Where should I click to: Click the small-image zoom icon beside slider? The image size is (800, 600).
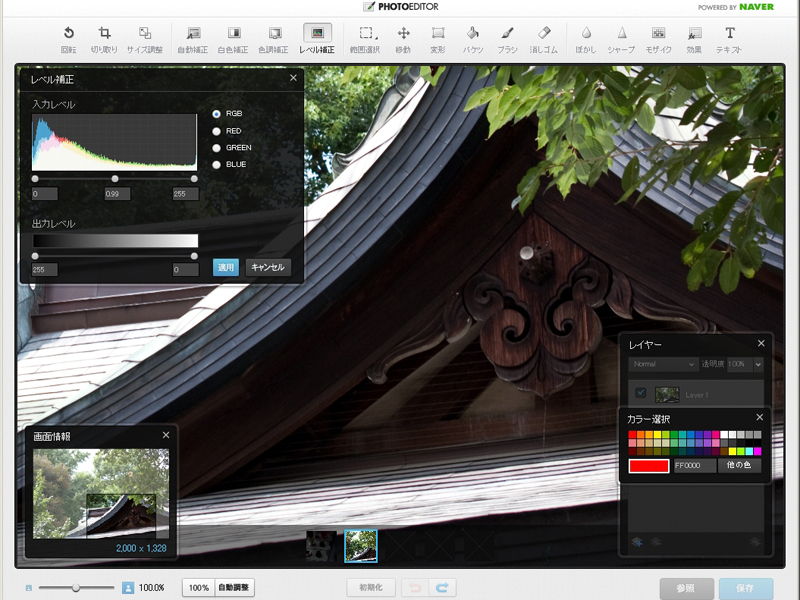coord(29,588)
